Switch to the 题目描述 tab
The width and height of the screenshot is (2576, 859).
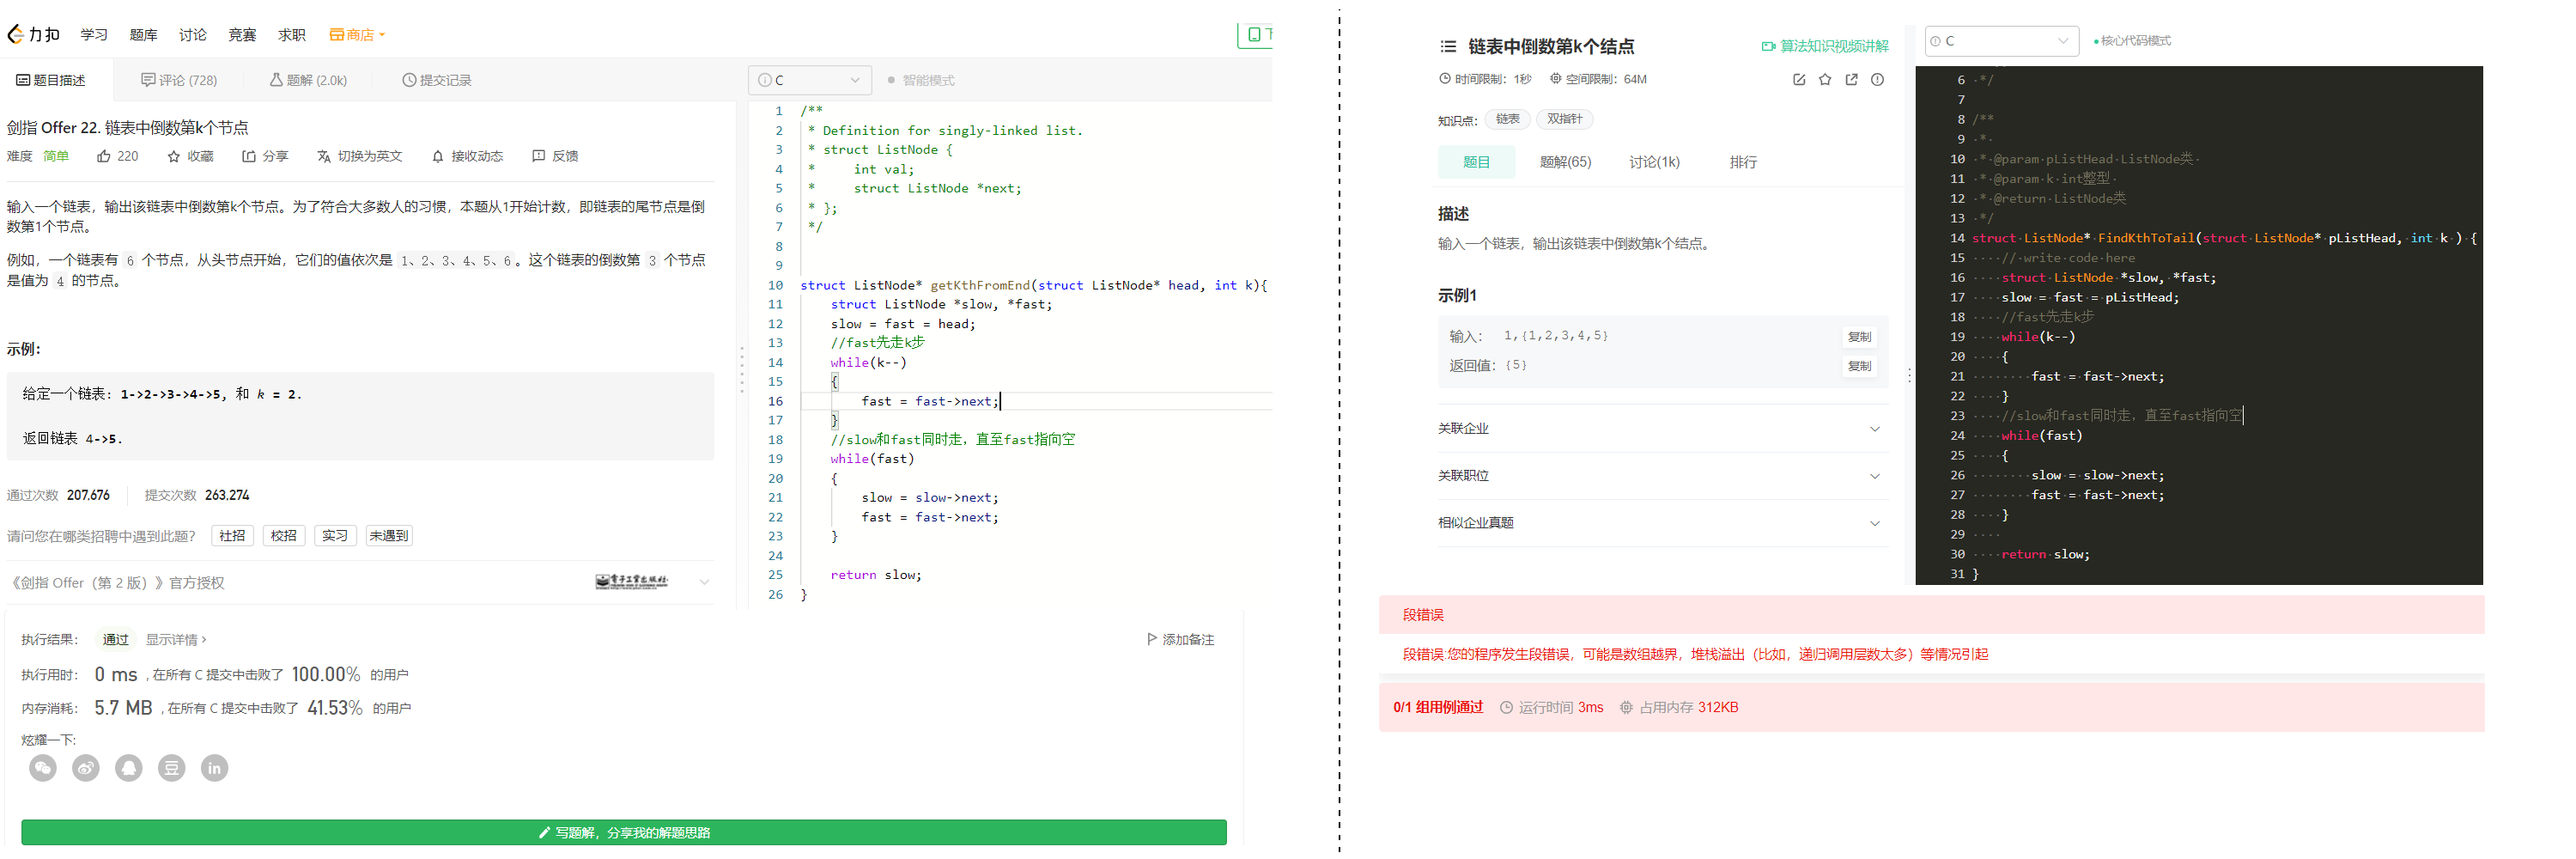click(x=51, y=80)
